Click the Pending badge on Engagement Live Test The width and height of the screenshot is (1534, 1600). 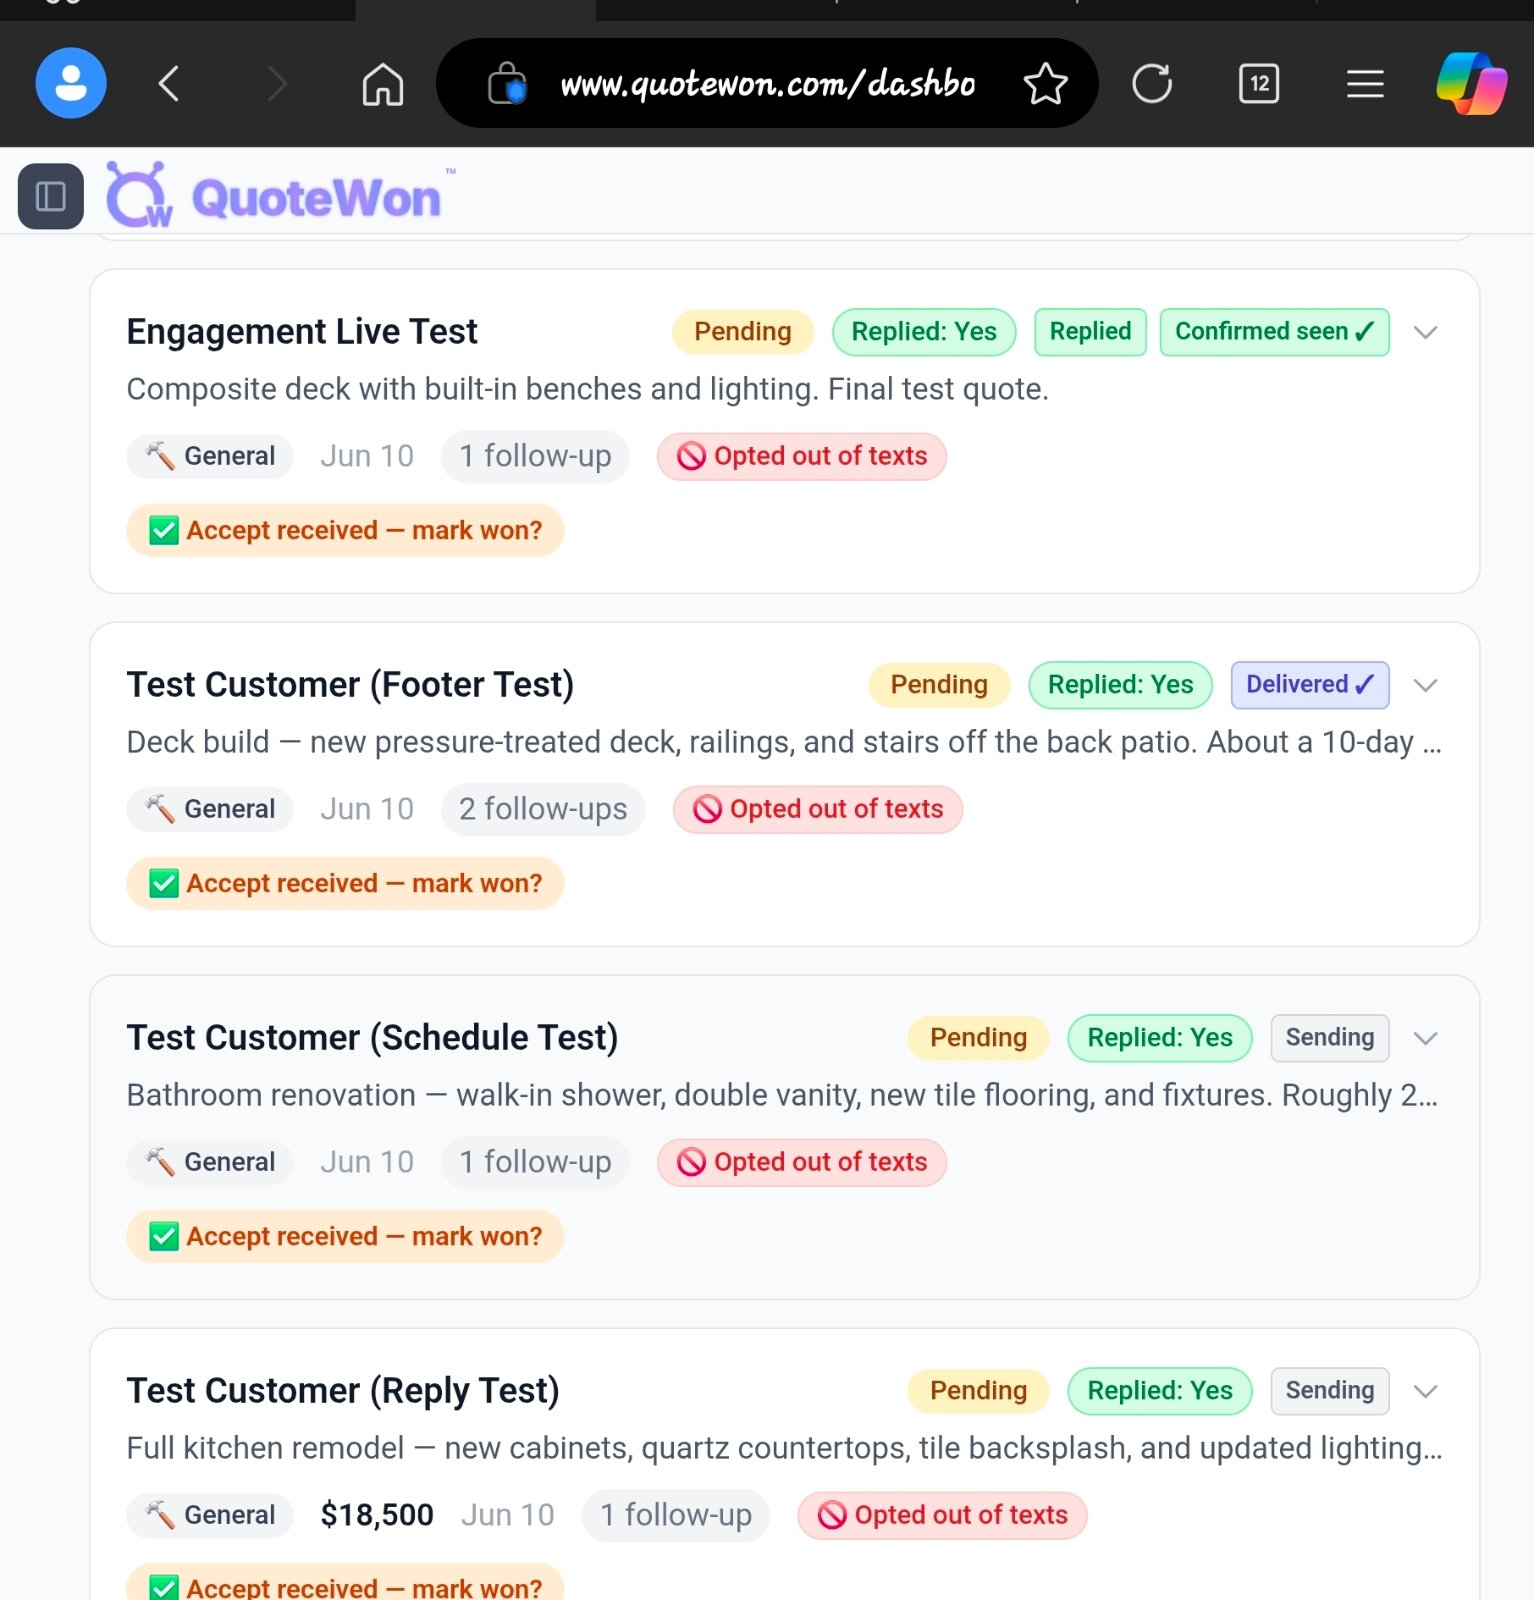tap(743, 332)
